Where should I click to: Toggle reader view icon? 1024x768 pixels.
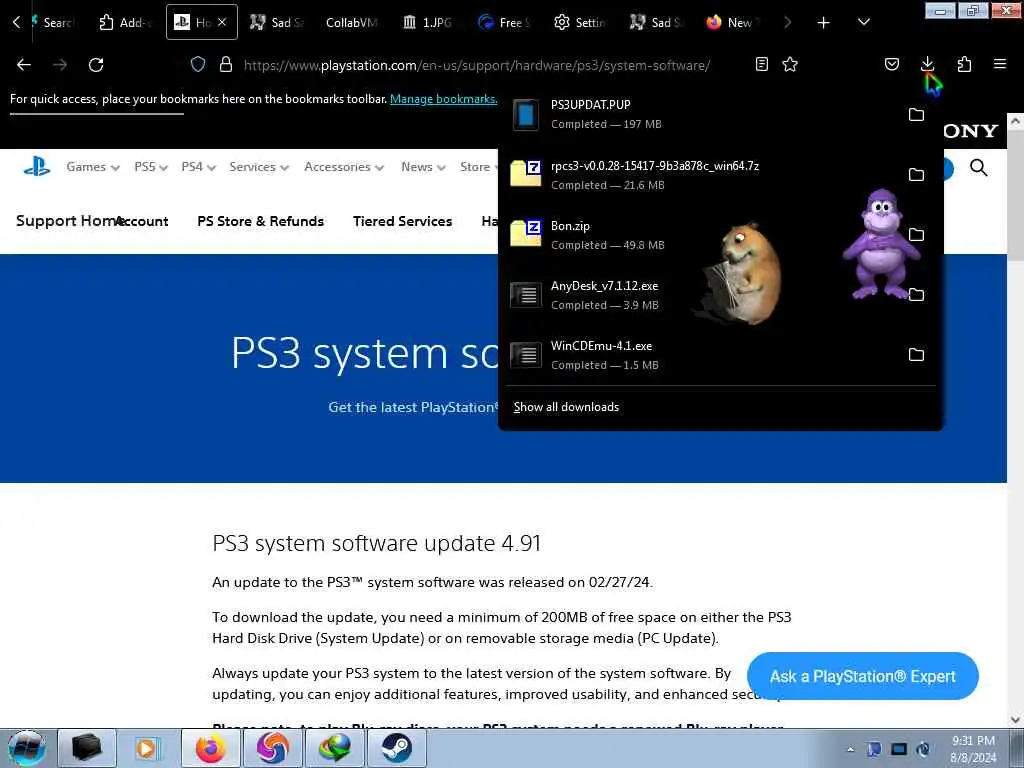pyautogui.click(x=761, y=64)
